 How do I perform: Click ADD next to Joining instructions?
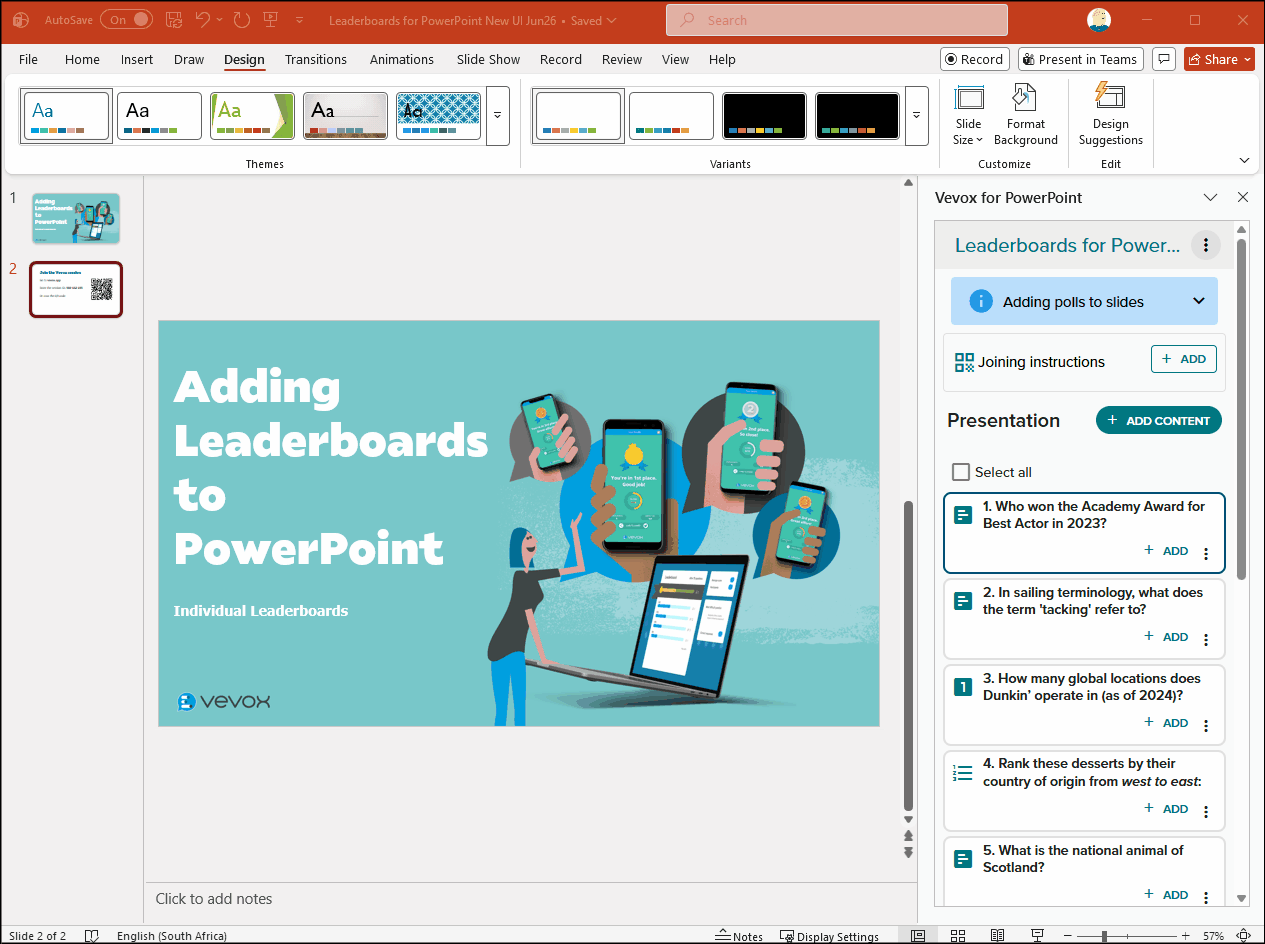(x=1184, y=359)
